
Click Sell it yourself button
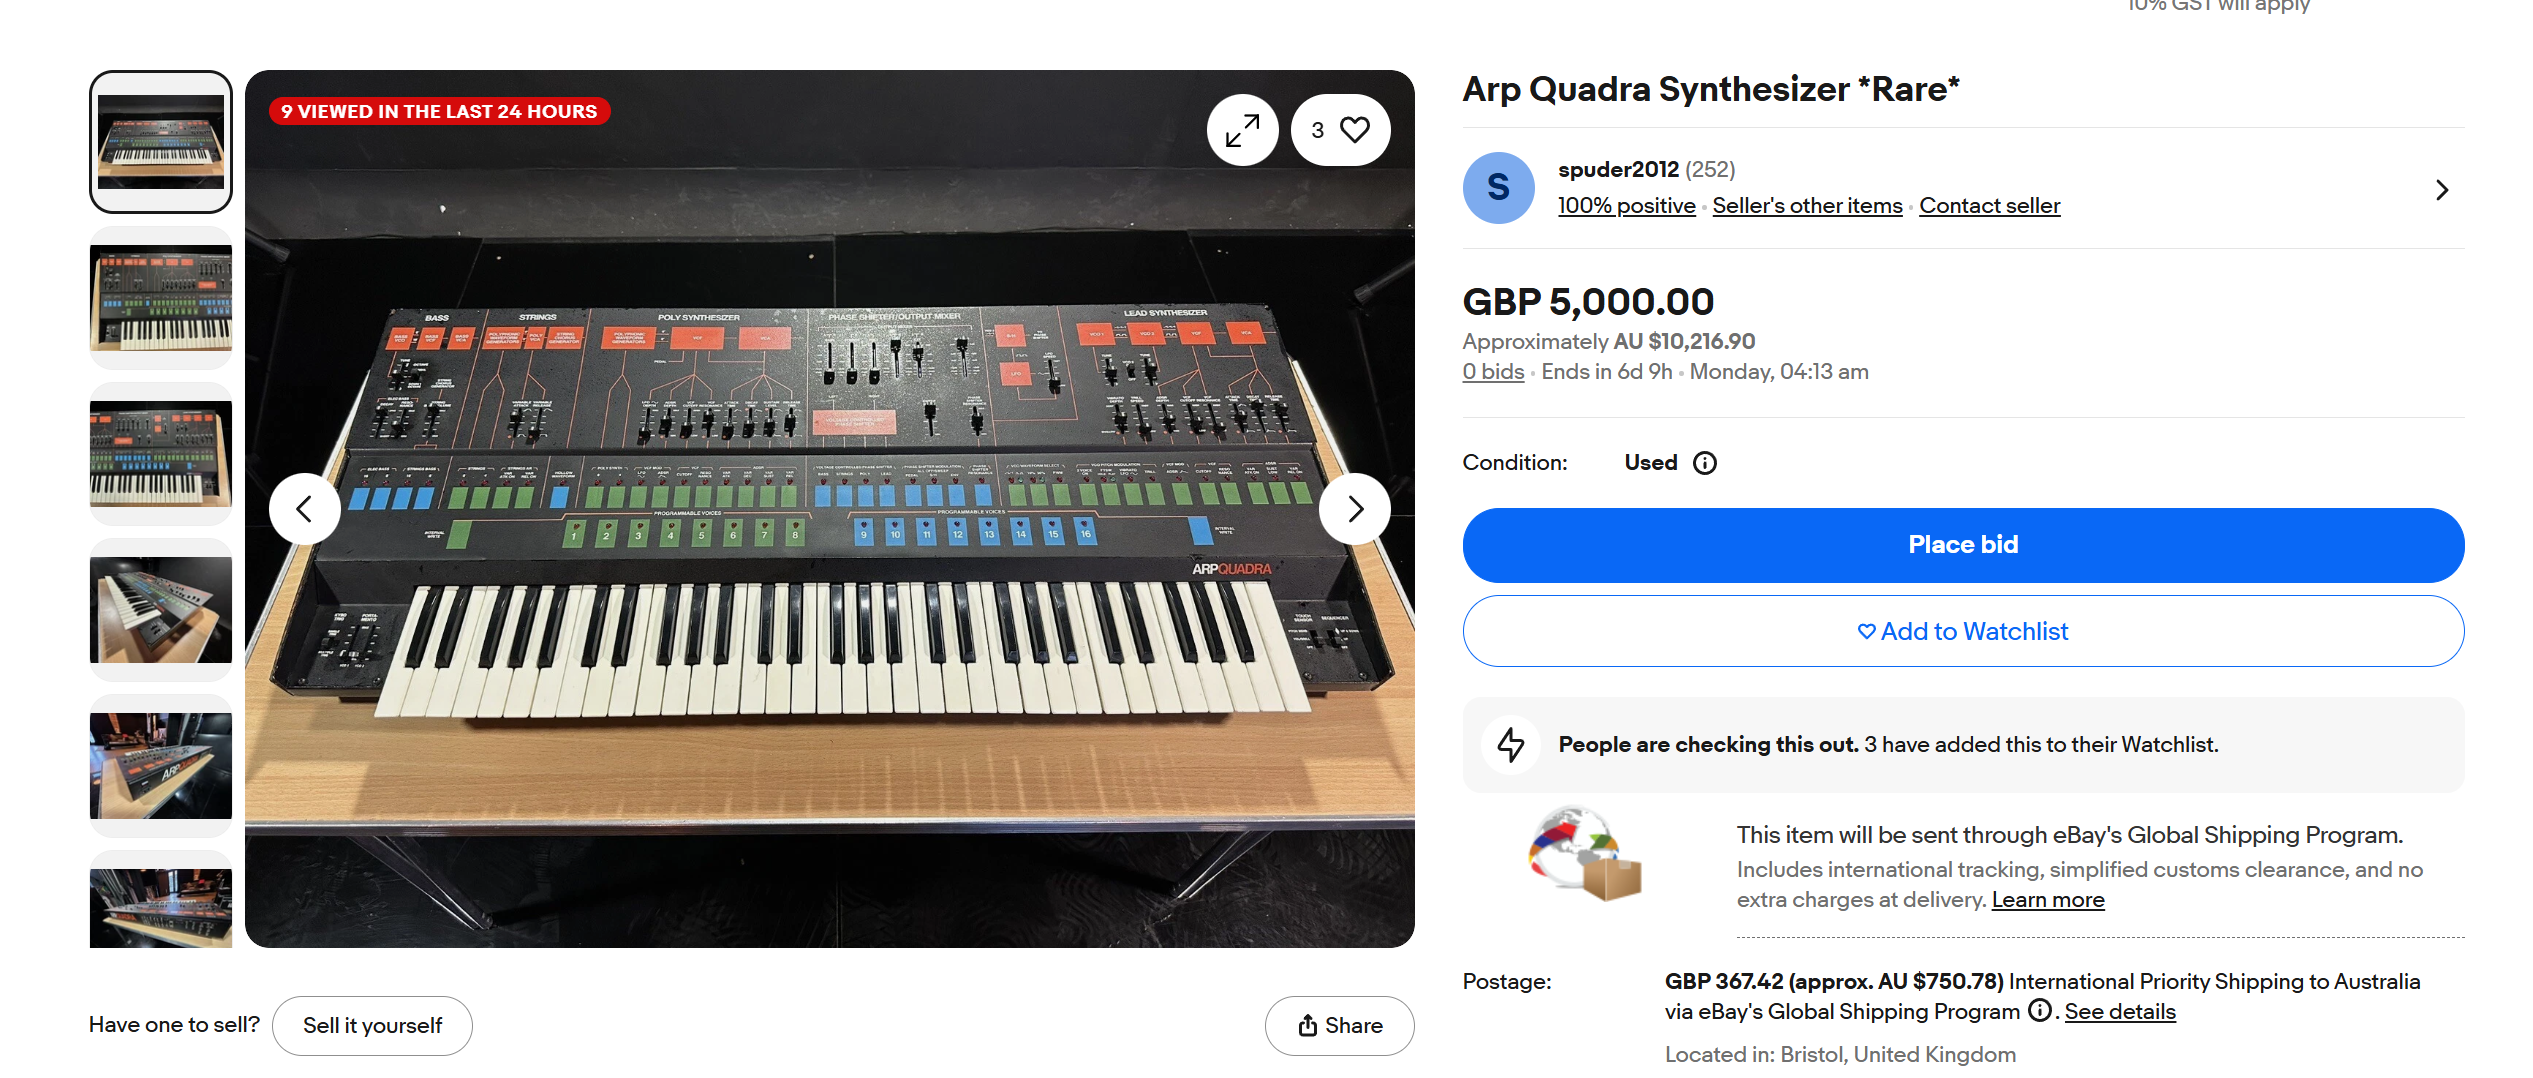[372, 1026]
